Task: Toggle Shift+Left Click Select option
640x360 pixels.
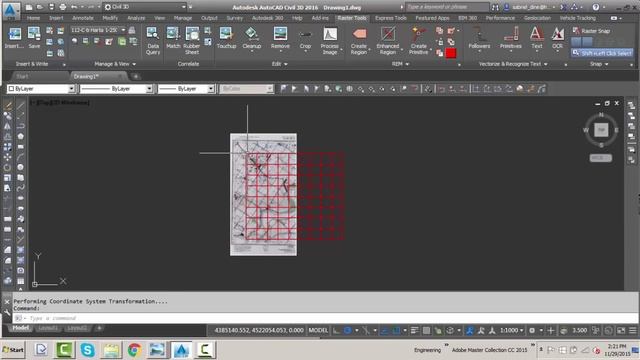Action: 602,53
